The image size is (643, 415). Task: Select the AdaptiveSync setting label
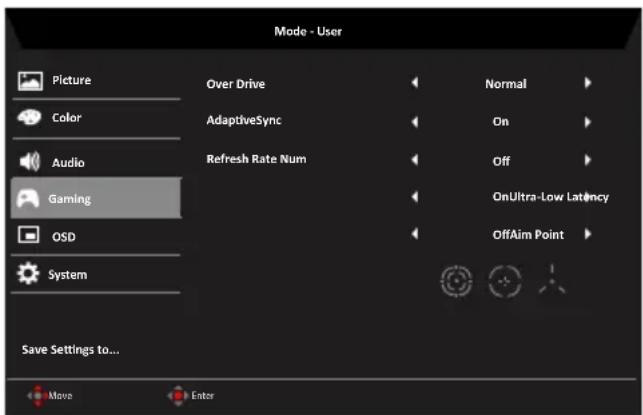click(x=244, y=121)
